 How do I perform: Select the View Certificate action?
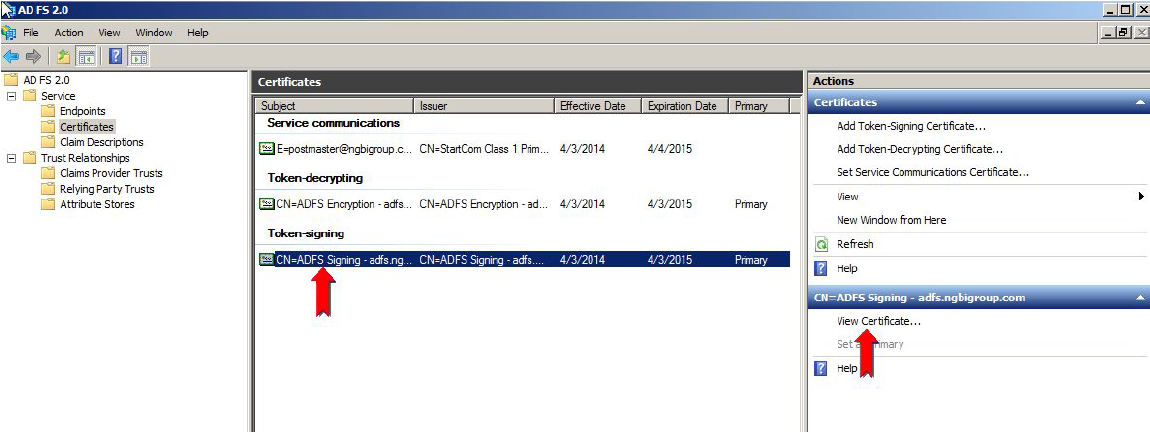pyautogui.click(x=879, y=321)
